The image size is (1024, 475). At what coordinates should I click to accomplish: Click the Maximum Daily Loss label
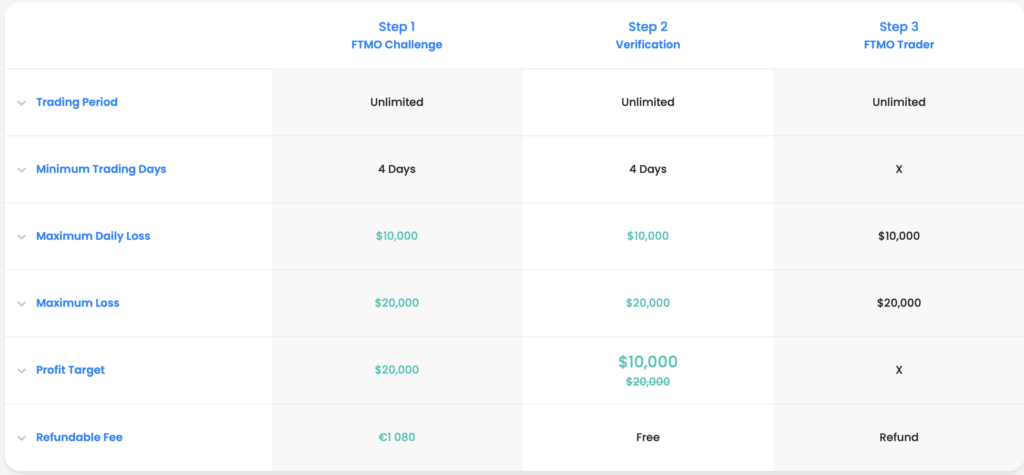(93, 236)
